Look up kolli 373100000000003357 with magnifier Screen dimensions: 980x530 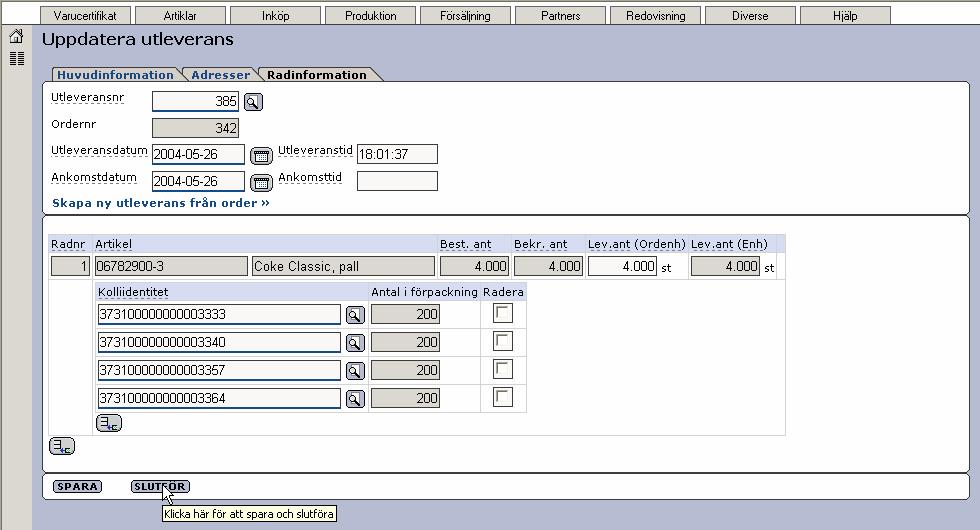[355, 371]
